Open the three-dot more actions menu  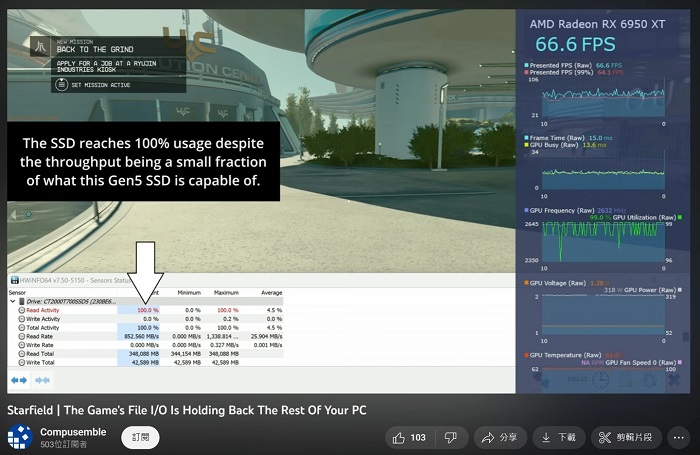pyautogui.click(x=679, y=438)
